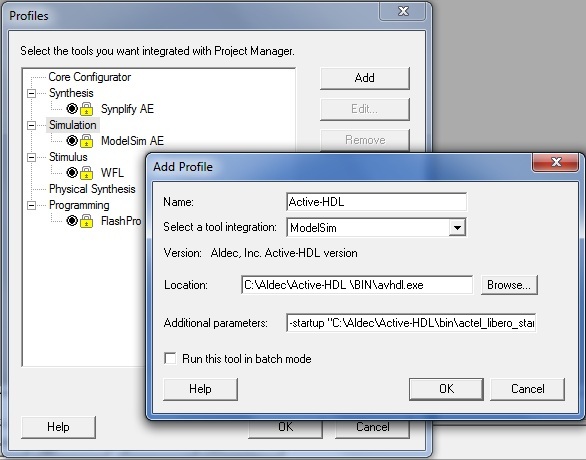
Task: Select the Programming category
Action: click(x=79, y=205)
